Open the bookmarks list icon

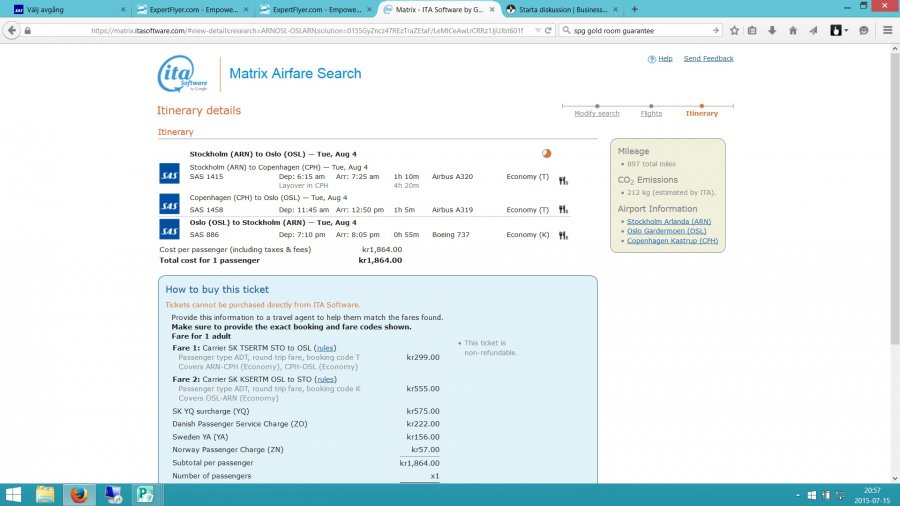pos(752,30)
